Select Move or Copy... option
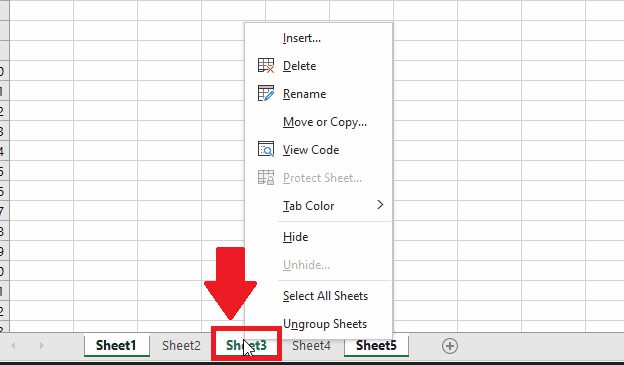This screenshot has width=624, height=365. [325, 122]
